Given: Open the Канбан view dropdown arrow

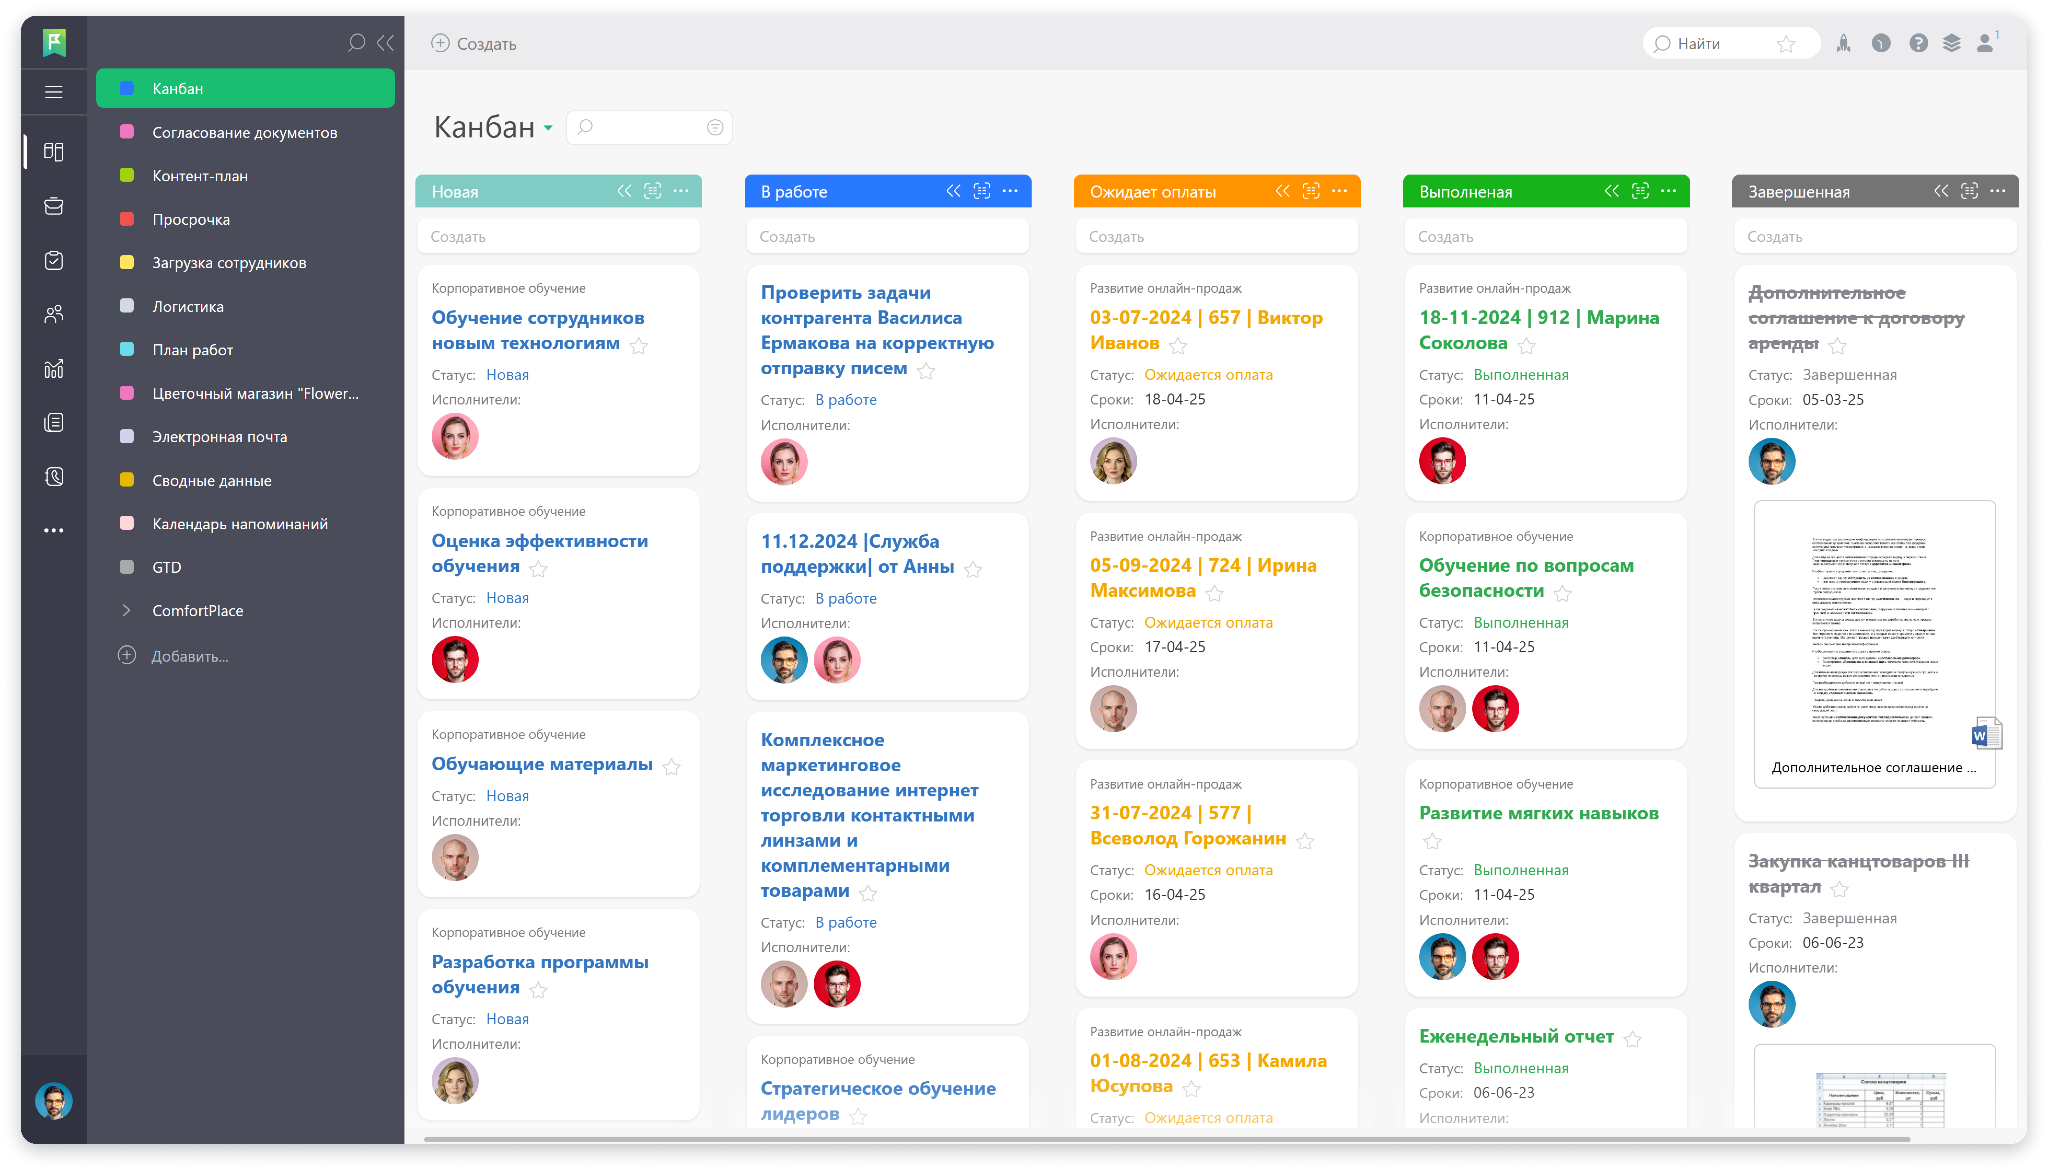Looking at the screenshot, I should (x=548, y=129).
